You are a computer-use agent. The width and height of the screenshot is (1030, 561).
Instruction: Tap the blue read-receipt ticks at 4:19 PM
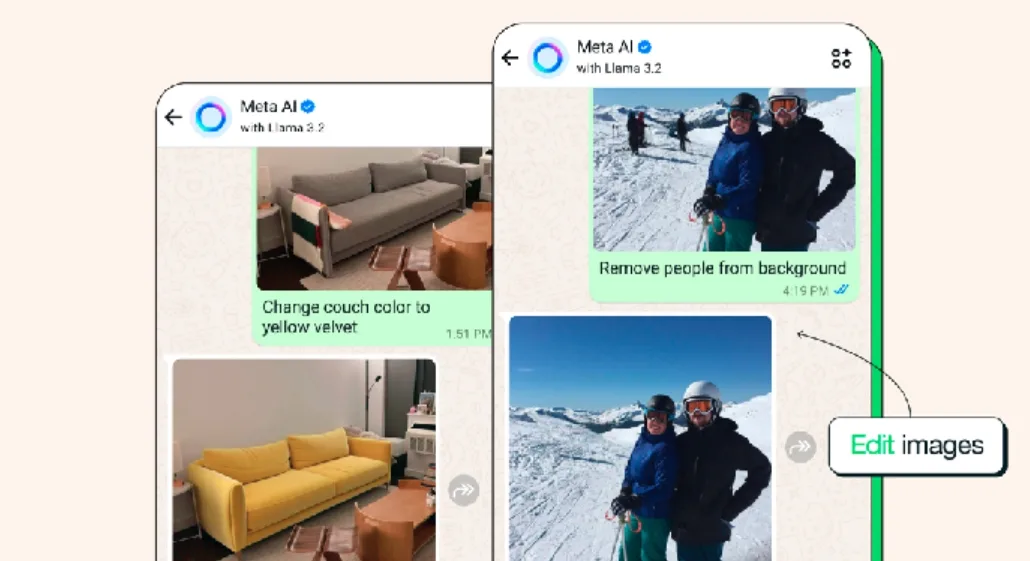pos(841,290)
